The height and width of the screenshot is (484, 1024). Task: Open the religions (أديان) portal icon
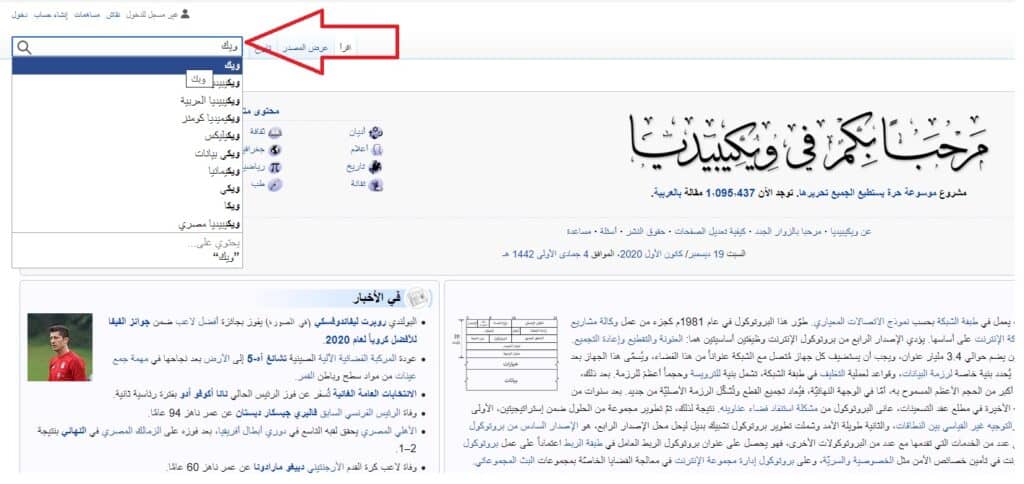point(376,133)
